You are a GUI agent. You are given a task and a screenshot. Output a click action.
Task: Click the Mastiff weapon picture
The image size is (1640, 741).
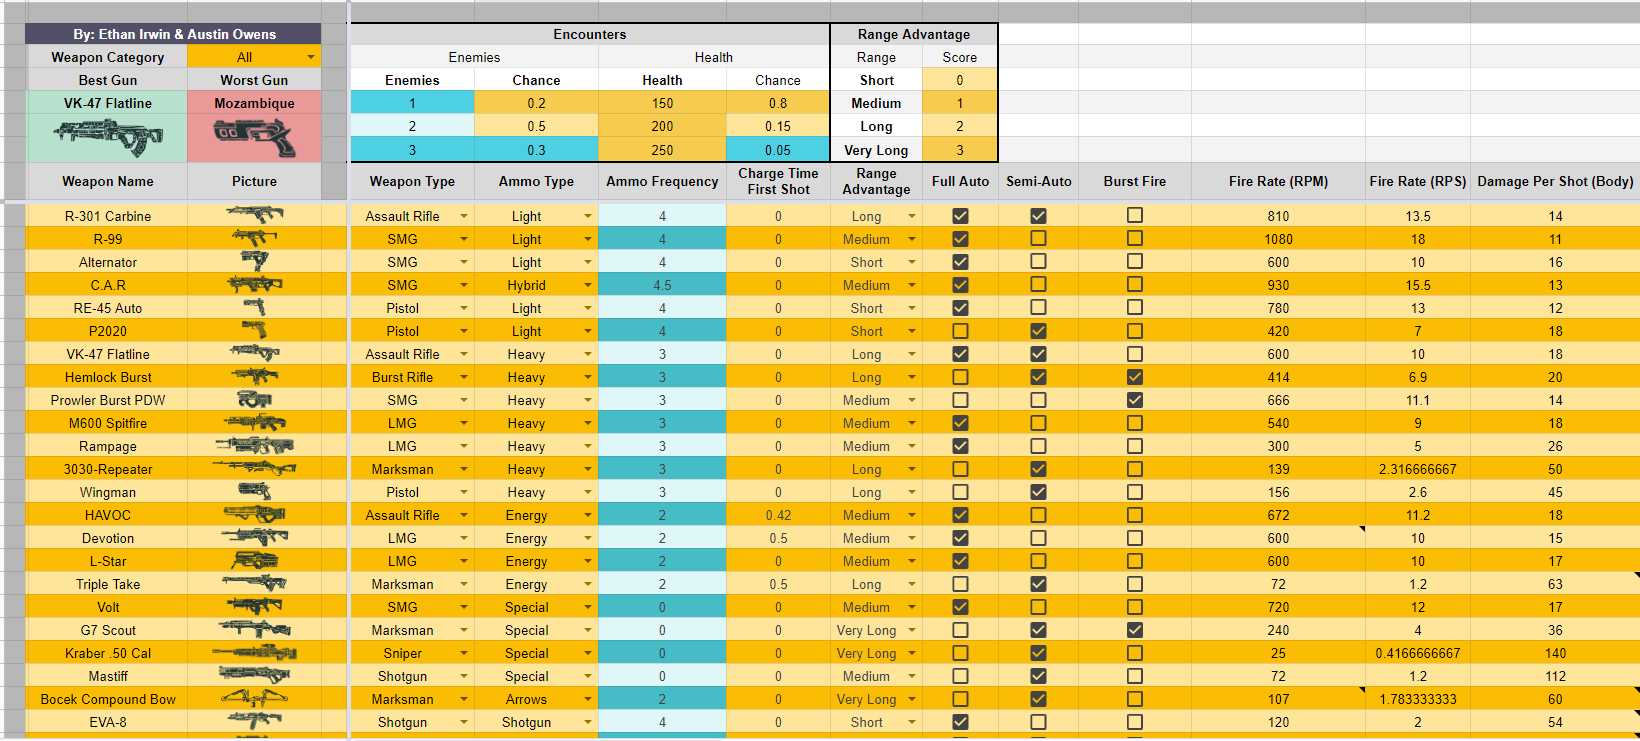(254, 674)
